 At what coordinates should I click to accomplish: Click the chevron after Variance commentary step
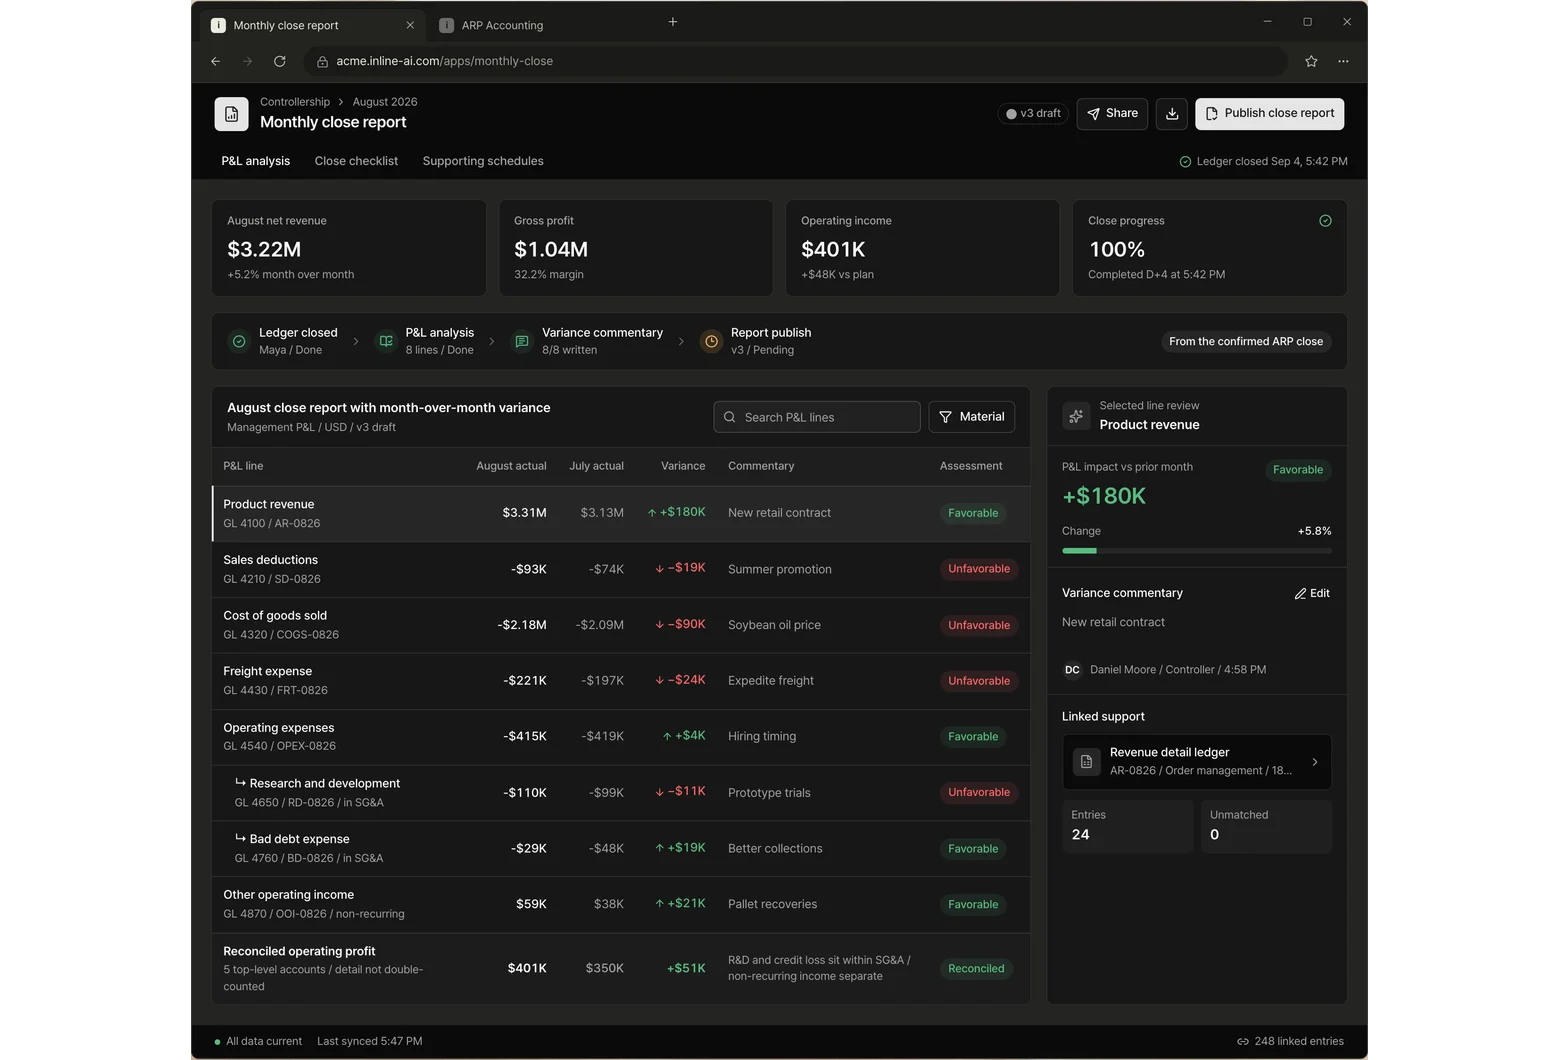681,342
